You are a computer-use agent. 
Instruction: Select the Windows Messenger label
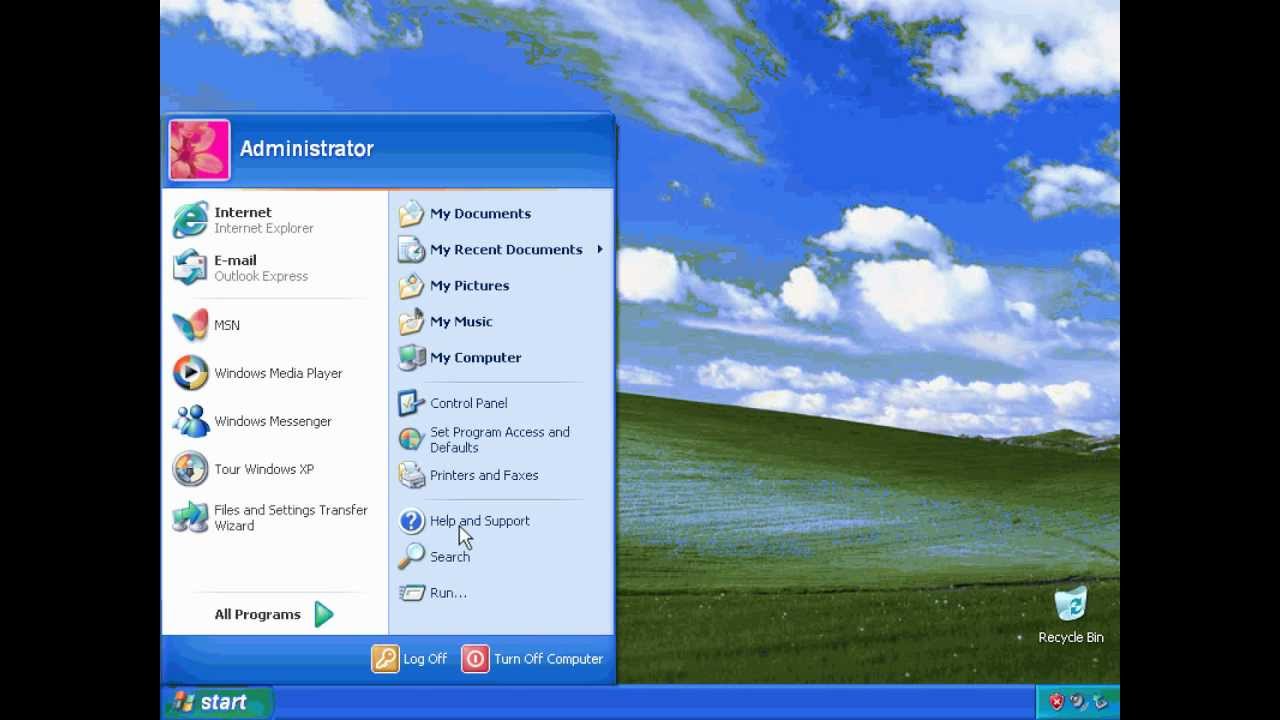[x=272, y=421]
